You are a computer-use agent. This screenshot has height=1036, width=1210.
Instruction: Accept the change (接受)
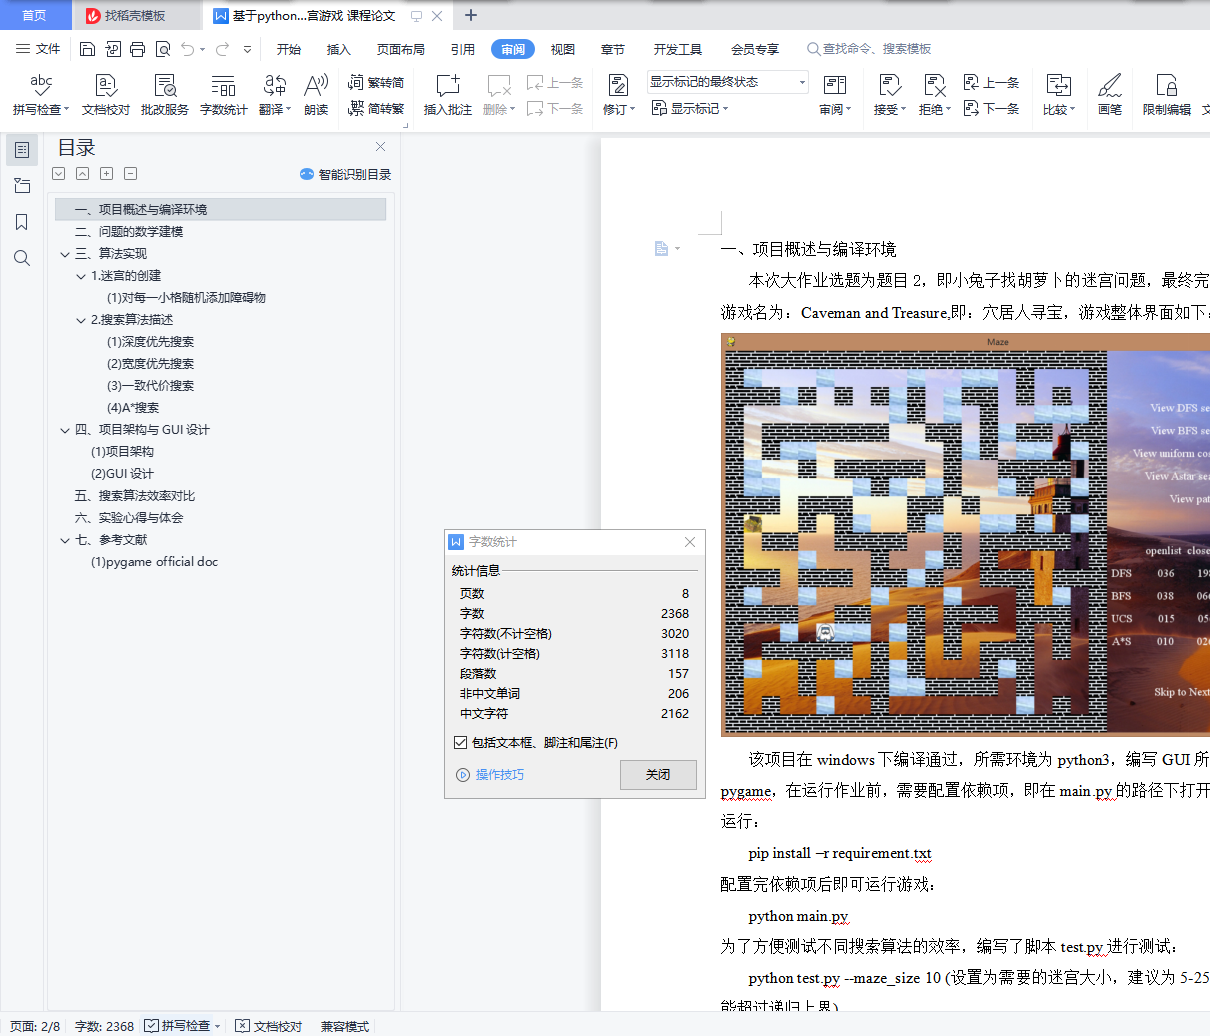tap(889, 94)
